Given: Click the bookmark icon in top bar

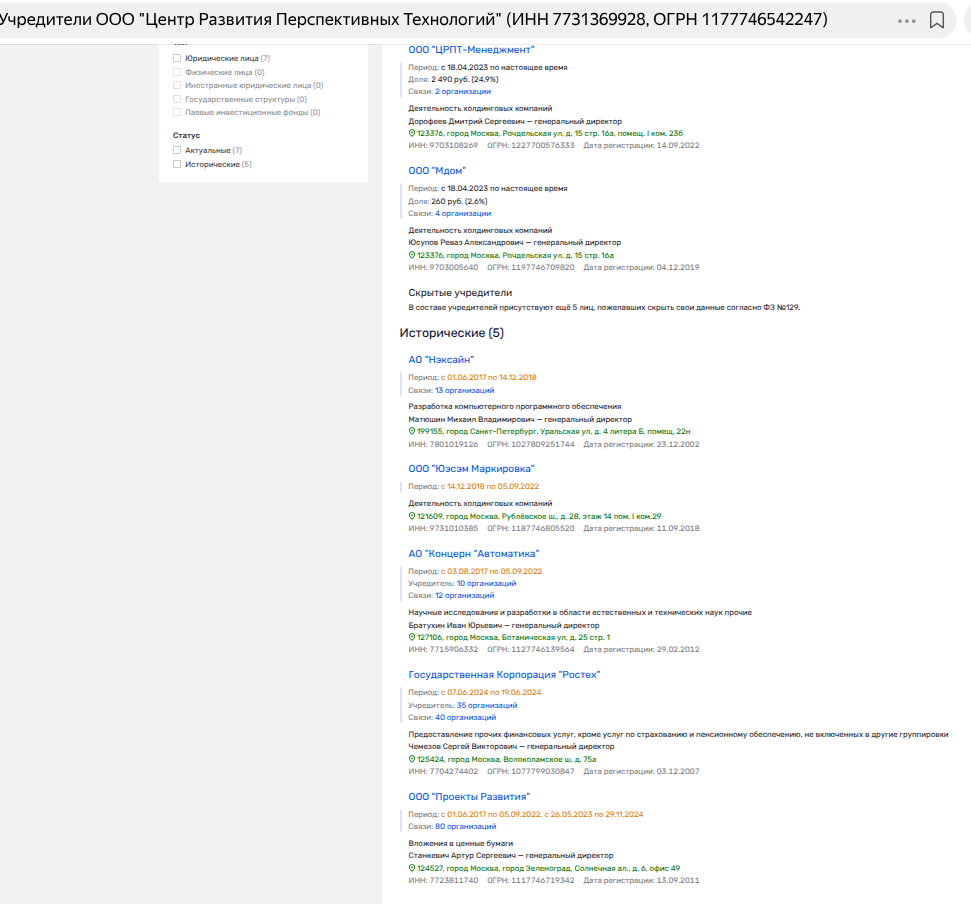Looking at the screenshot, I should click(x=937, y=20).
